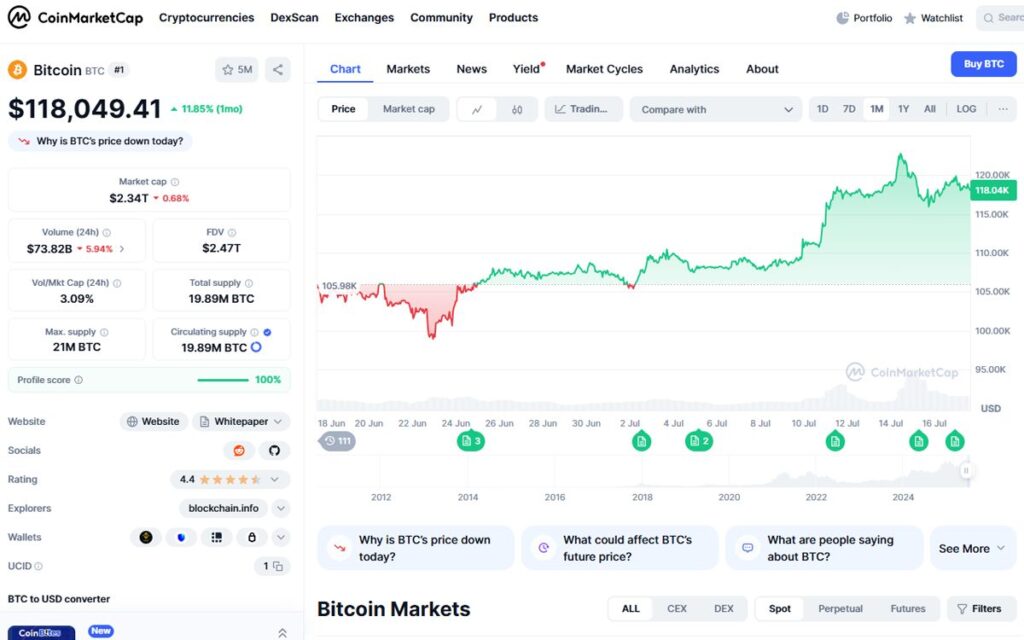Open news marker with 3 near 24 Jun
This screenshot has width=1024, height=640.
click(471, 441)
